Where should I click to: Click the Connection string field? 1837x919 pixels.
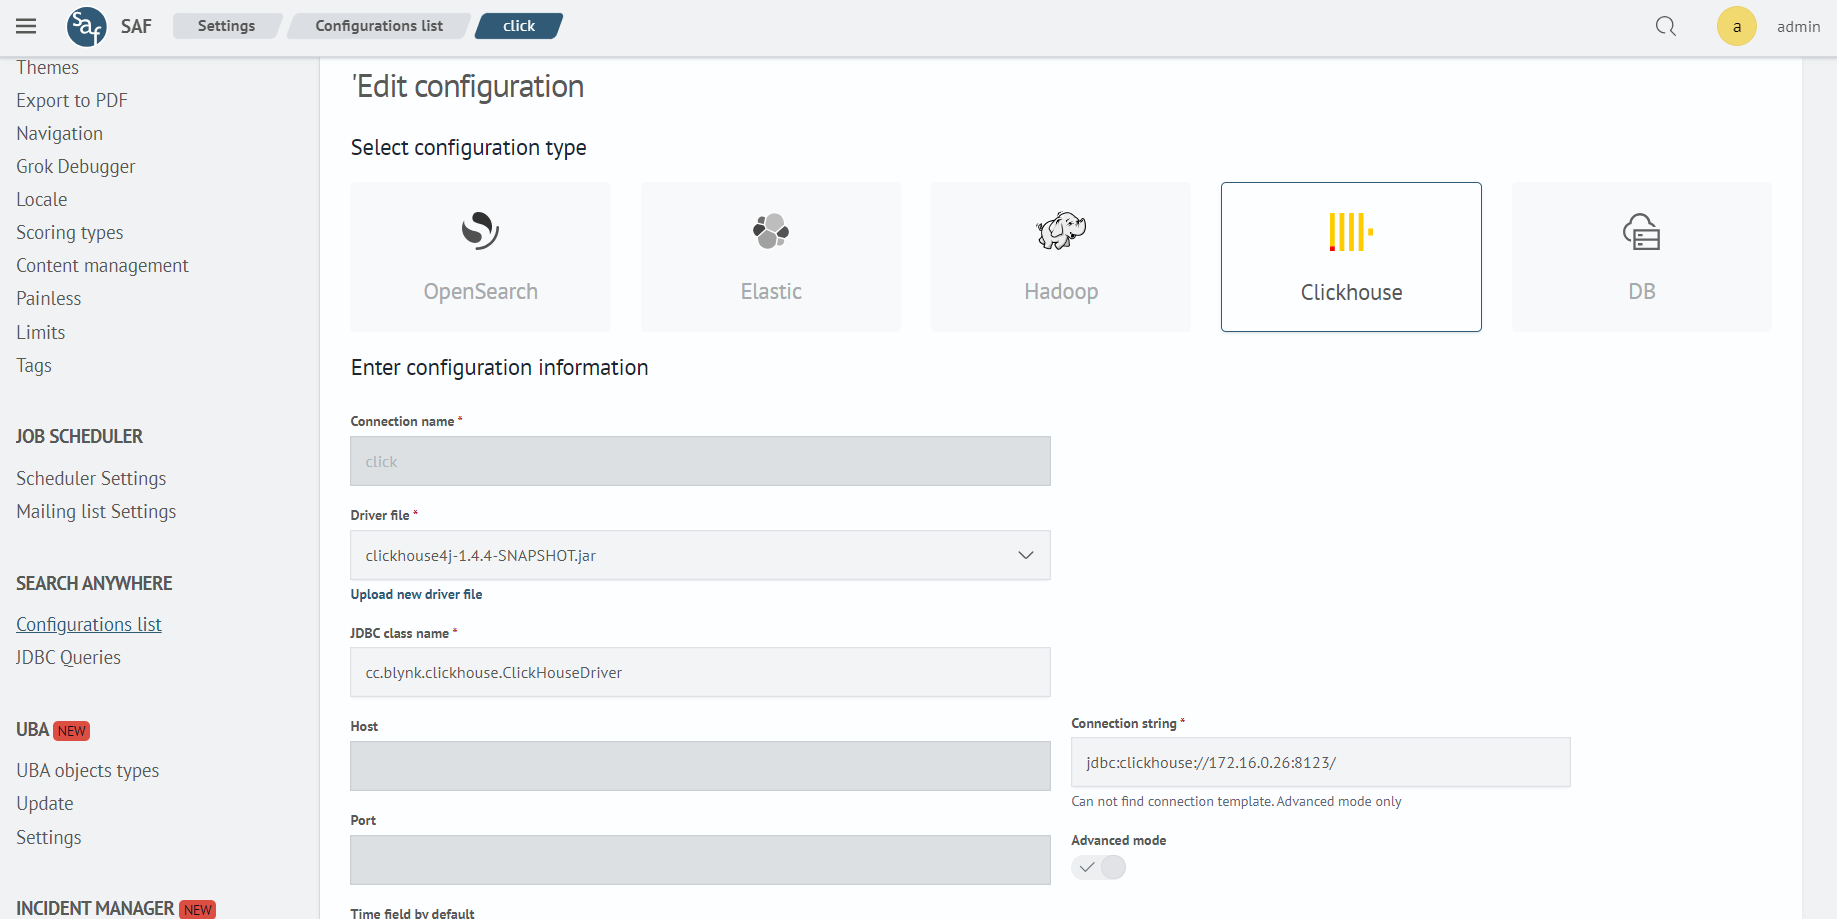click(x=1320, y=762)
